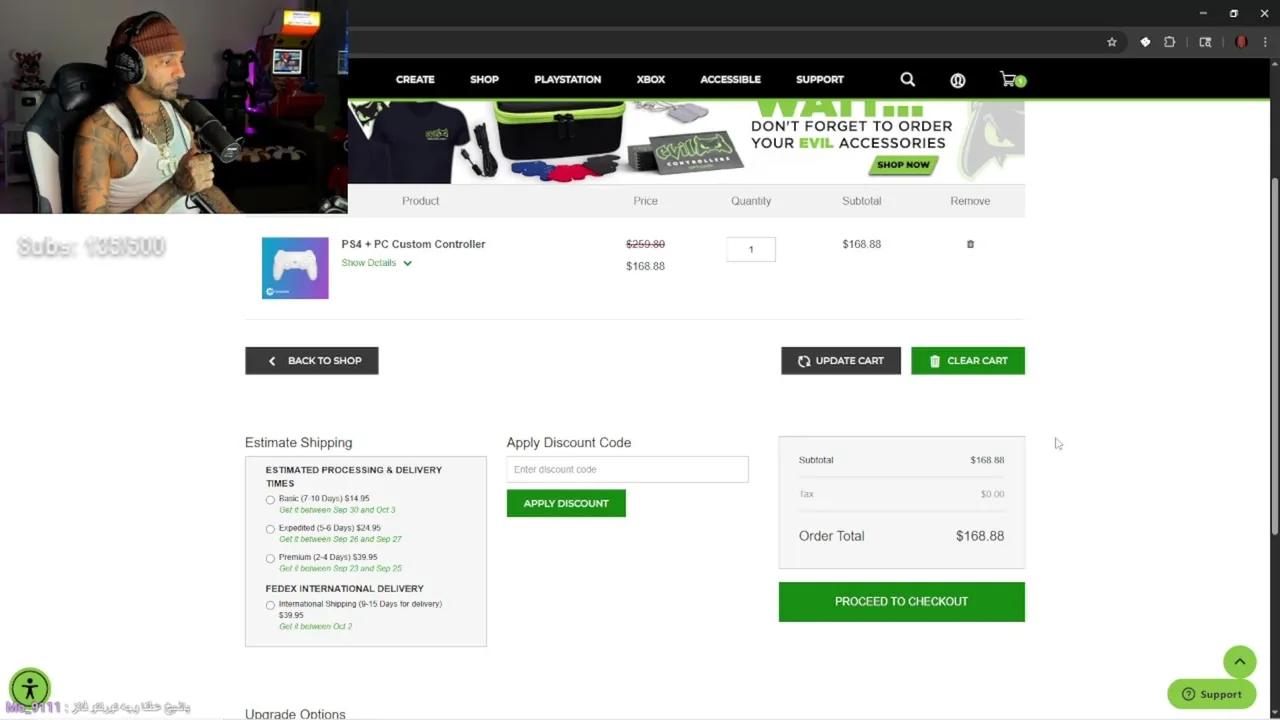1280x720 pixels.
Task: Click the Tax $0.00 amount
Action: (992, 494)
